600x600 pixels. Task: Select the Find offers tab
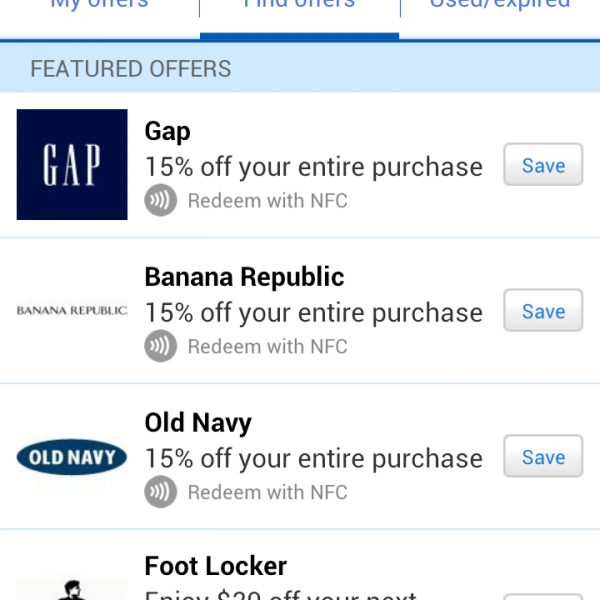coord(299,8)
